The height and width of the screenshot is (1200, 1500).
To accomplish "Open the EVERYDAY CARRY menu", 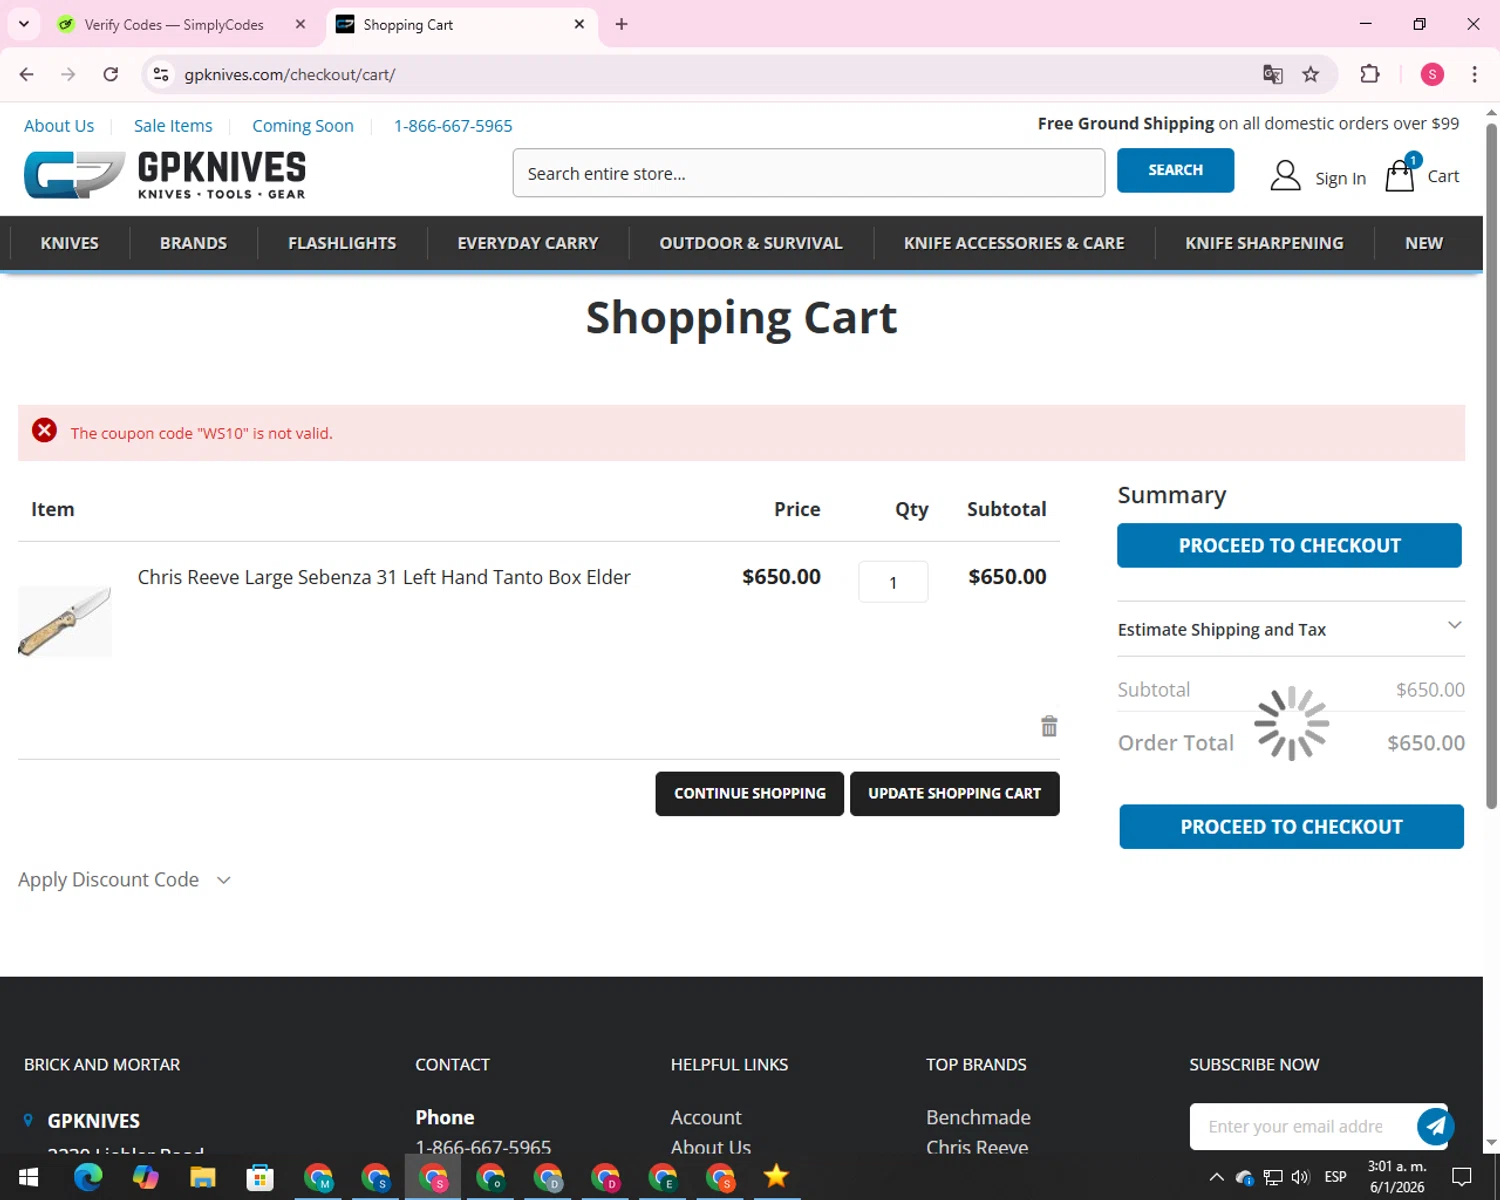I will [x=528, y=243].
